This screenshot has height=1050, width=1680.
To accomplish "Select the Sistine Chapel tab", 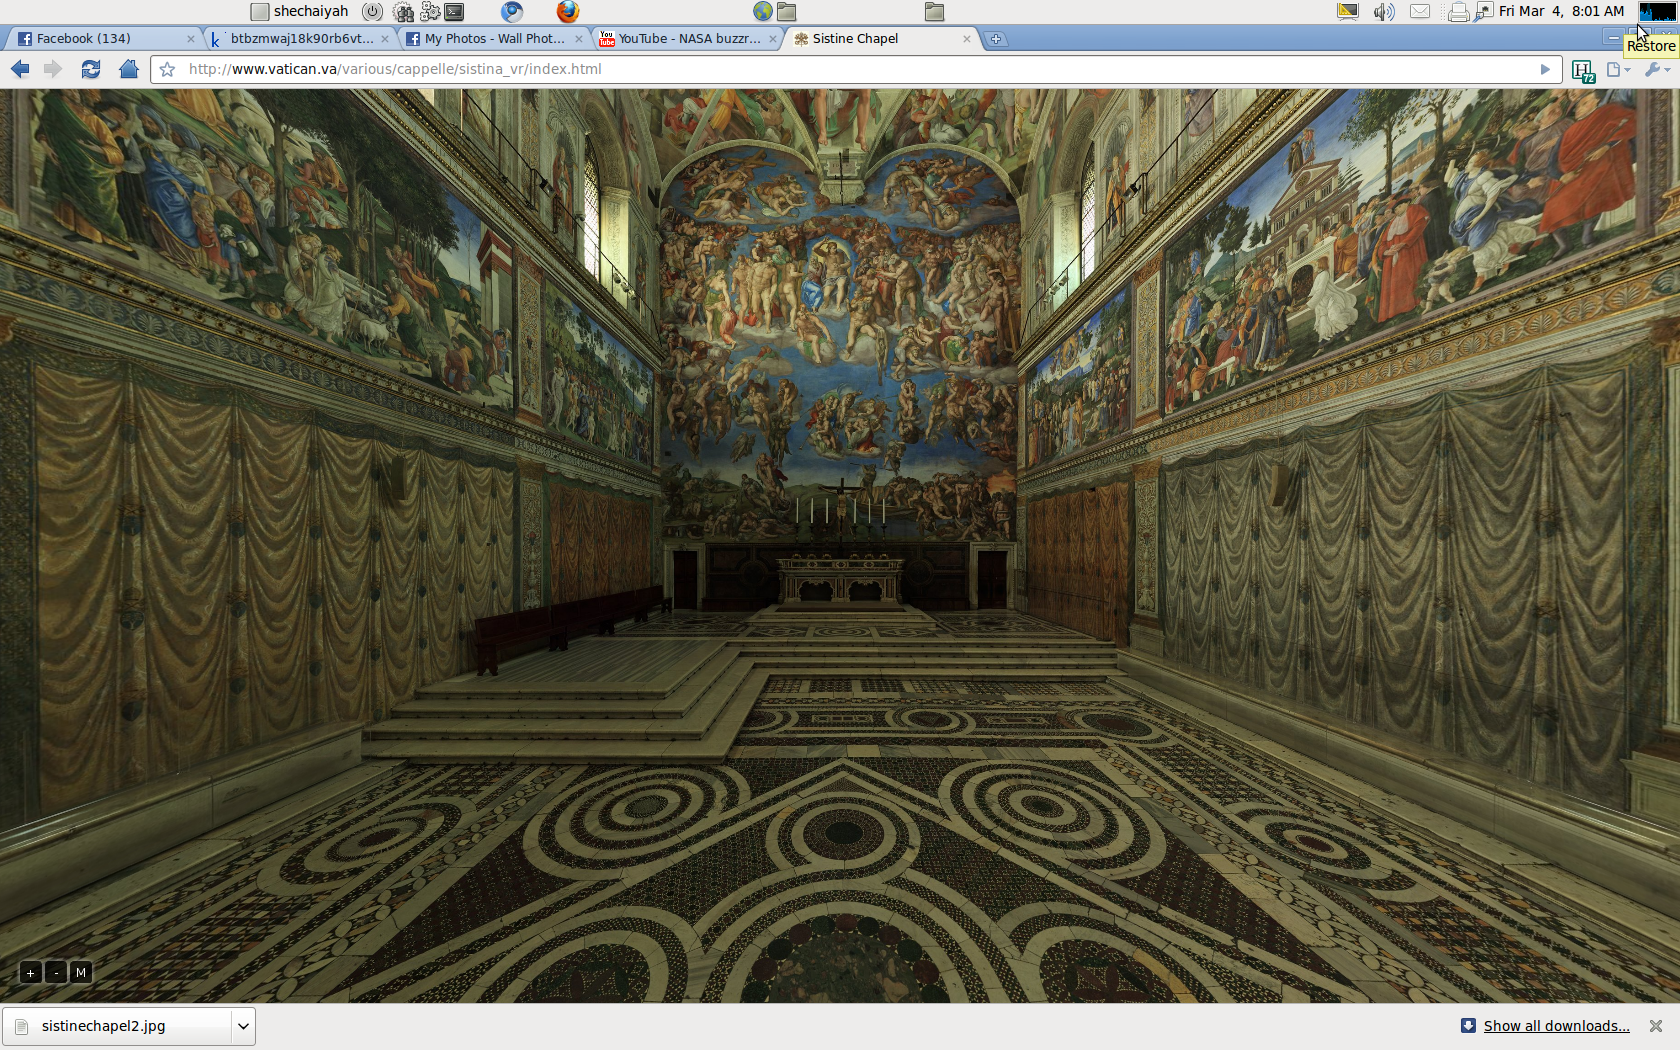I will (880, 38).
